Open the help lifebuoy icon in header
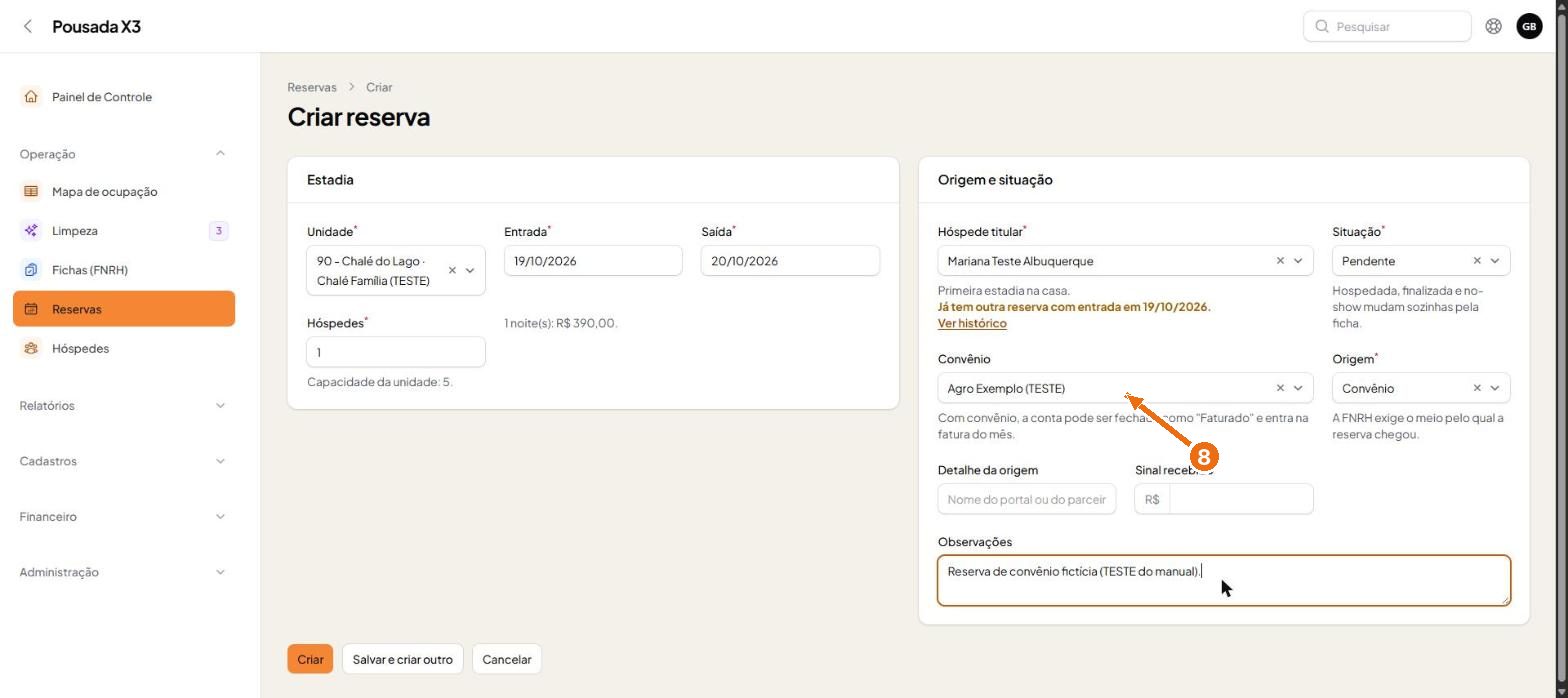Viewport: 1568px width, 698px height. tap(1493, 26)
